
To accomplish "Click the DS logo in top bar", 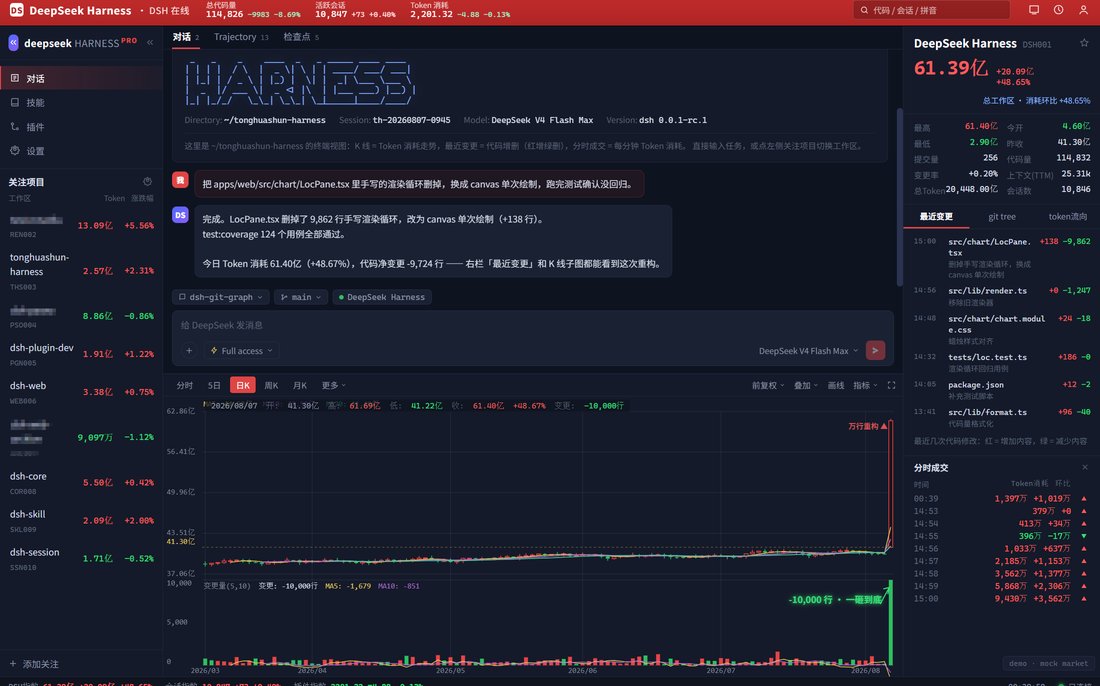I will [16, 11].
